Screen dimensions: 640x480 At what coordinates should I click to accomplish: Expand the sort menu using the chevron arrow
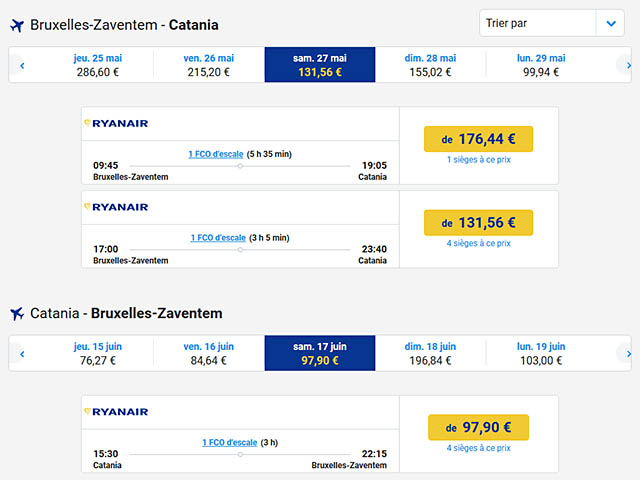coord(611,23)
